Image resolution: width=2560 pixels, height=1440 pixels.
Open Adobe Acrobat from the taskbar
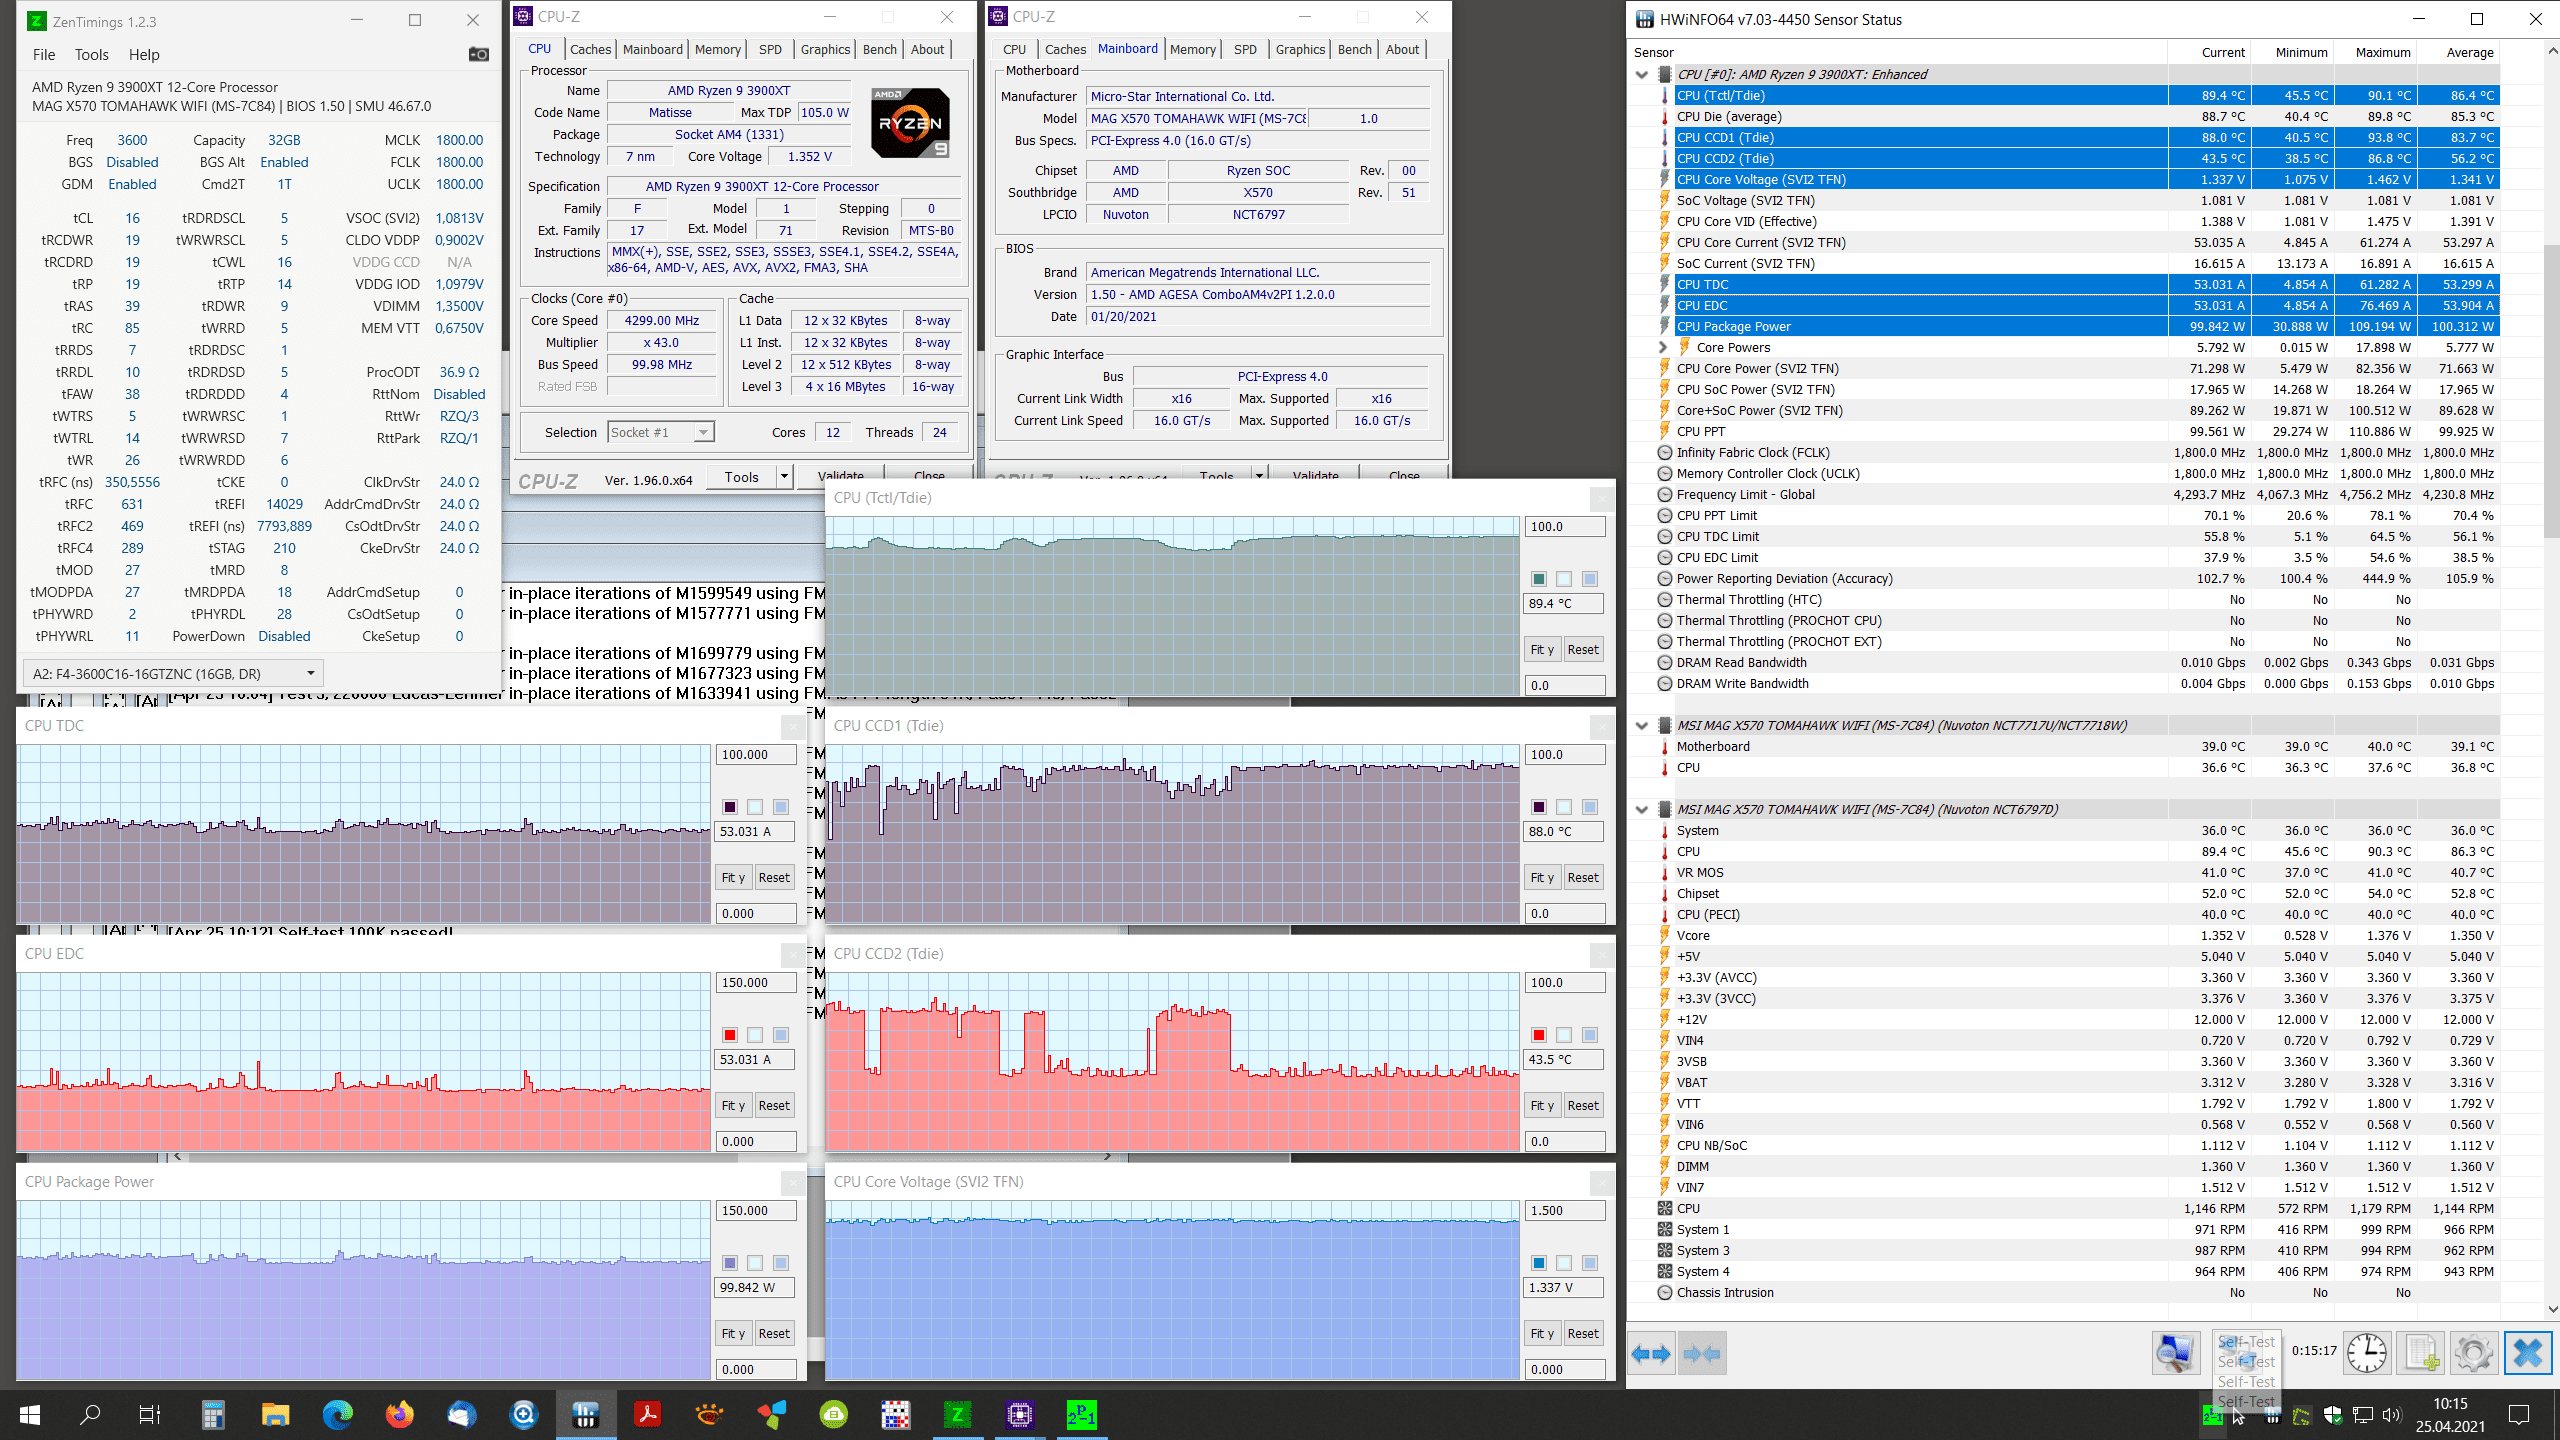[x=648, y=1415]
